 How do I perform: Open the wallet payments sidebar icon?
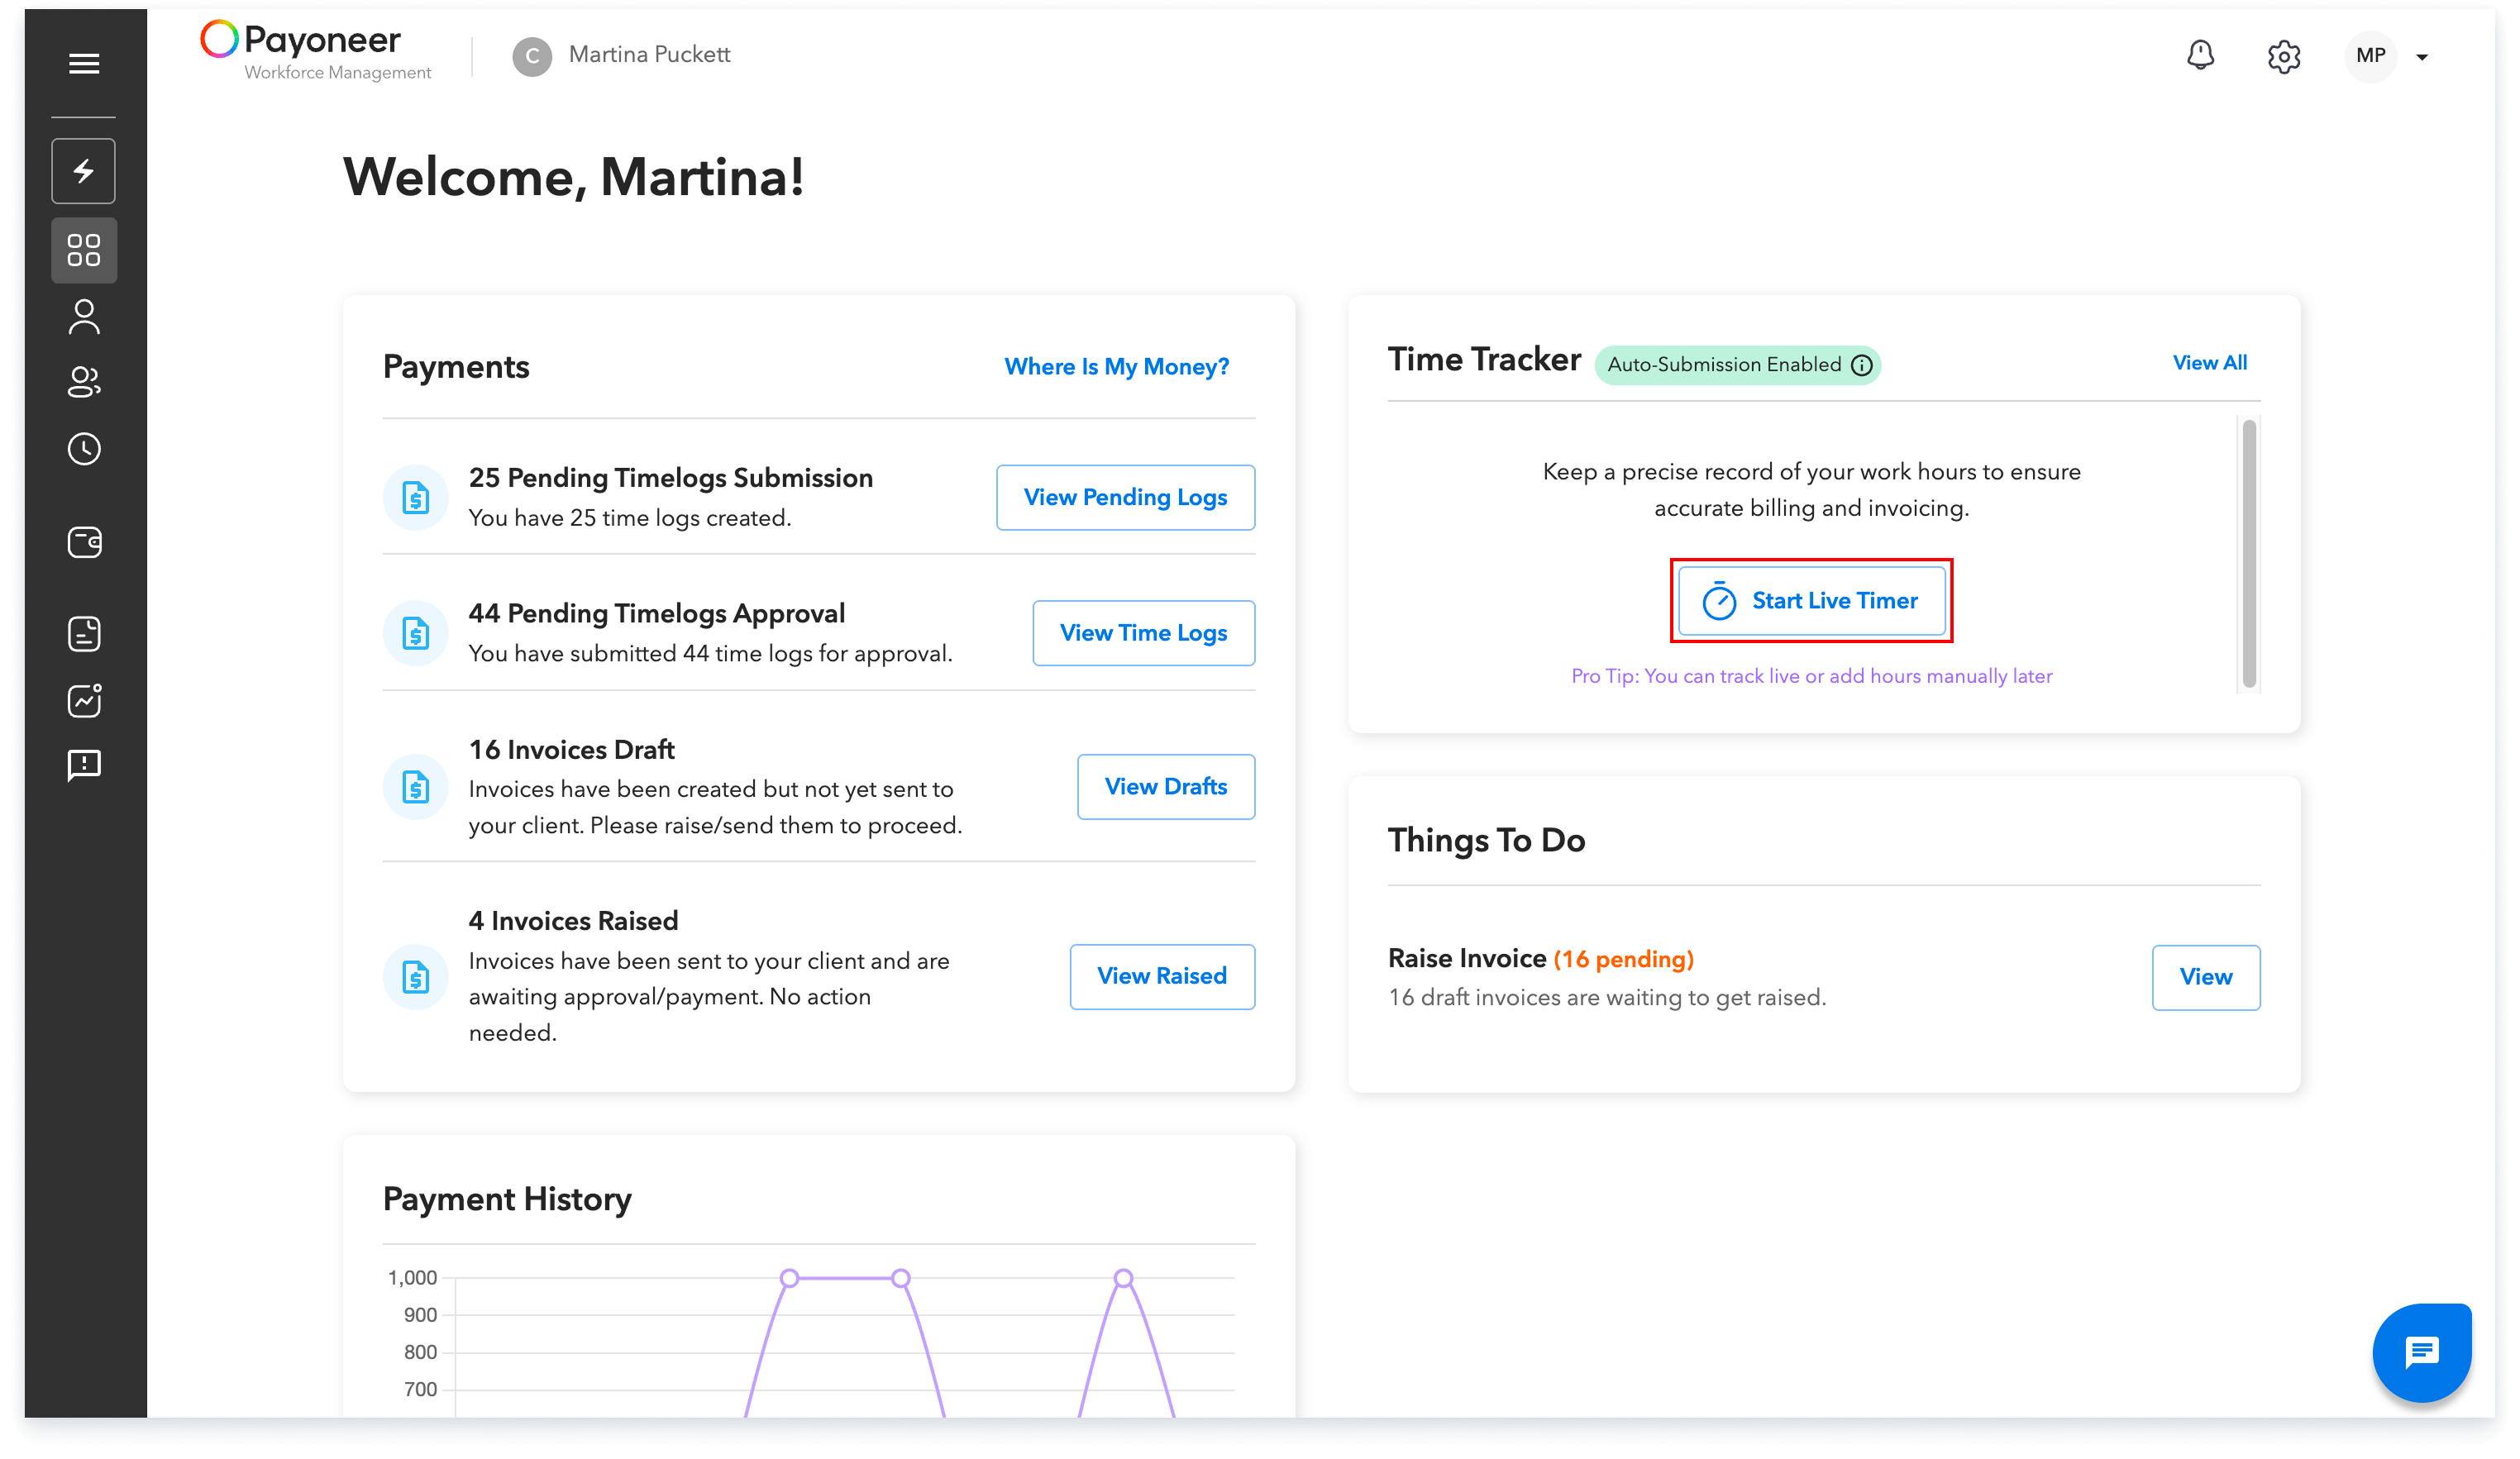84,543
